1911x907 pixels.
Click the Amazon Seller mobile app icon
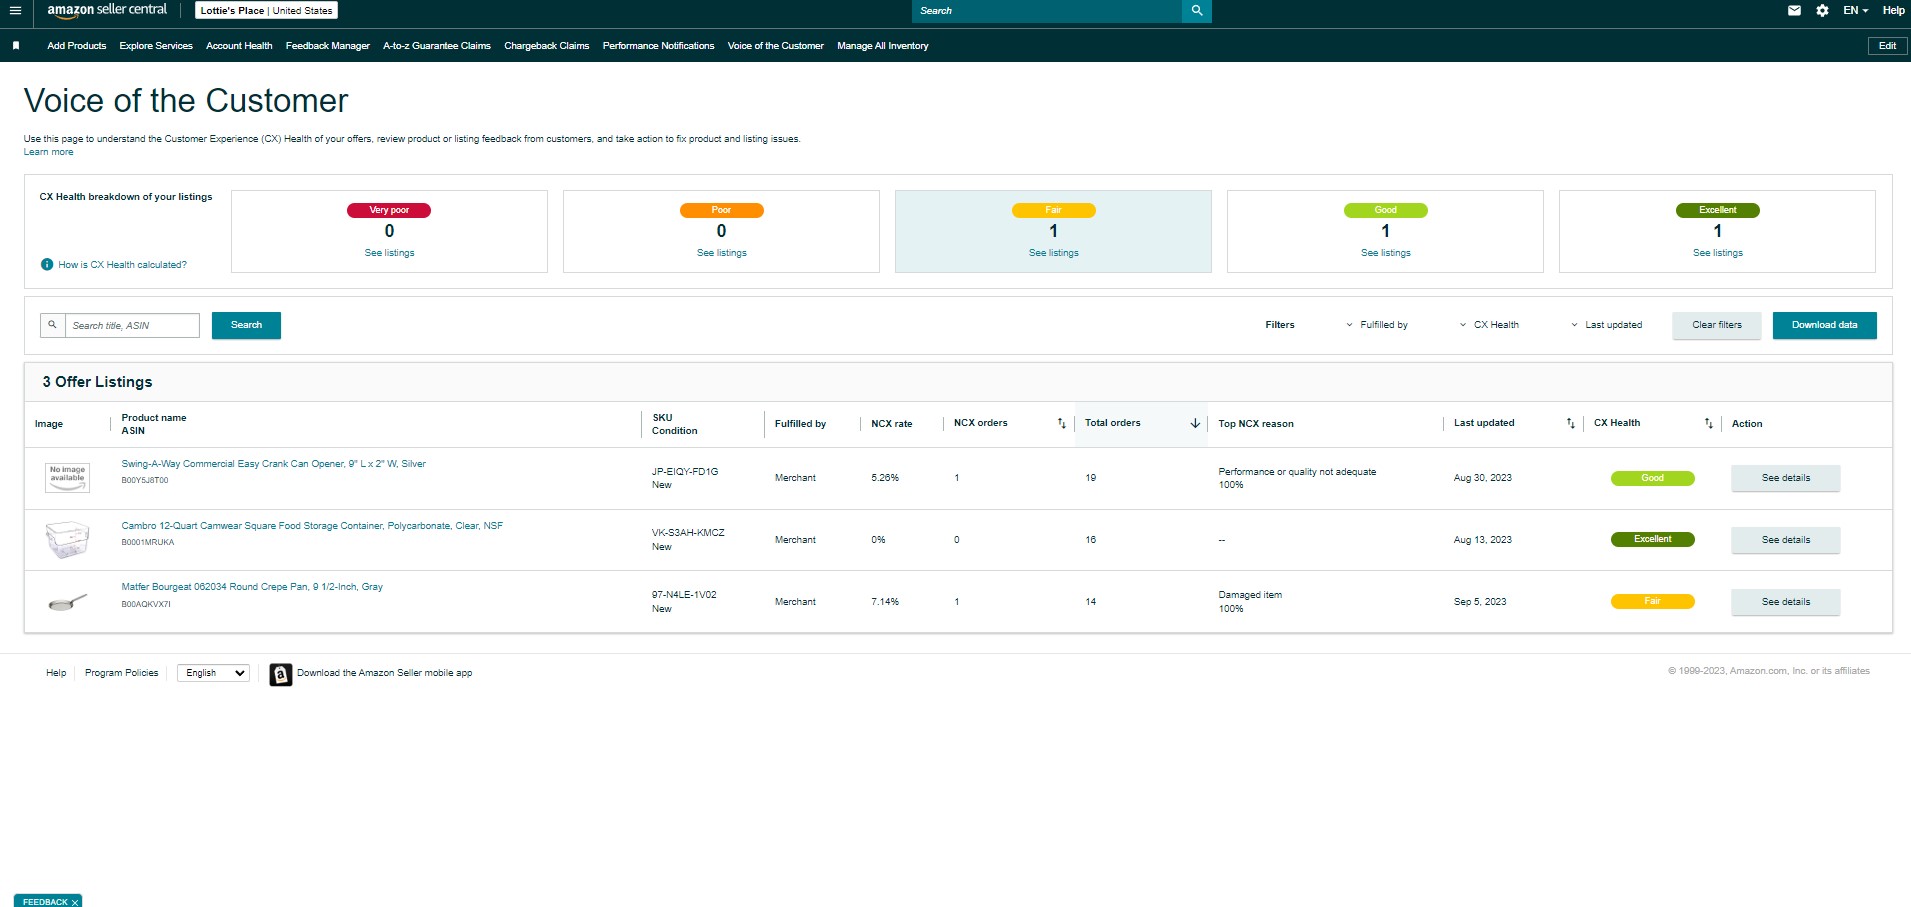(x=281, y=674)
